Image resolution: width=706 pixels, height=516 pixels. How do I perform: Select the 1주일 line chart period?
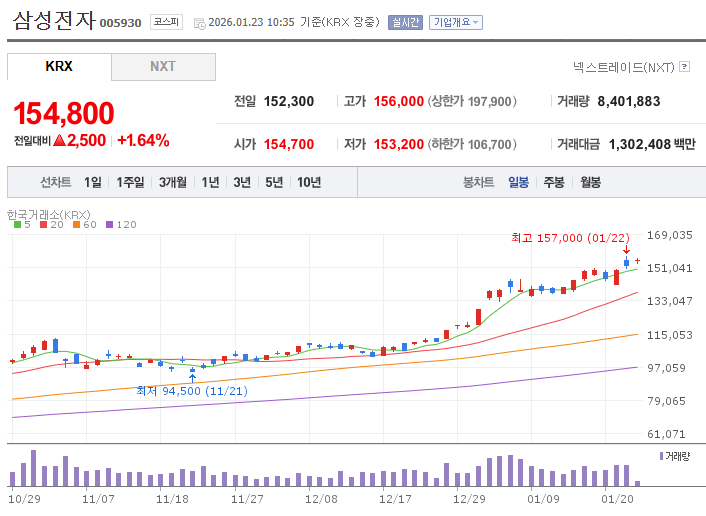pyautogui.click(x=130, y=182)
